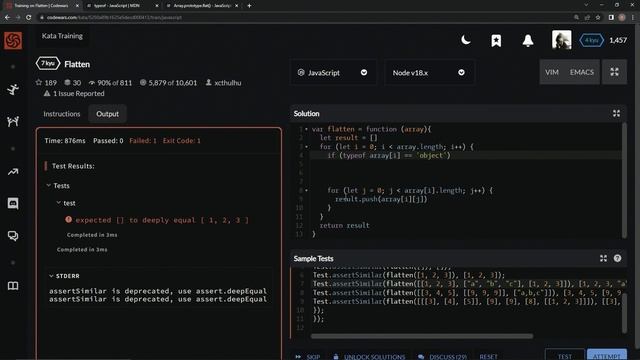The height and width of the screenshot is (360, 640).
Task: Open a new browser tab
Action: (249, 6)
